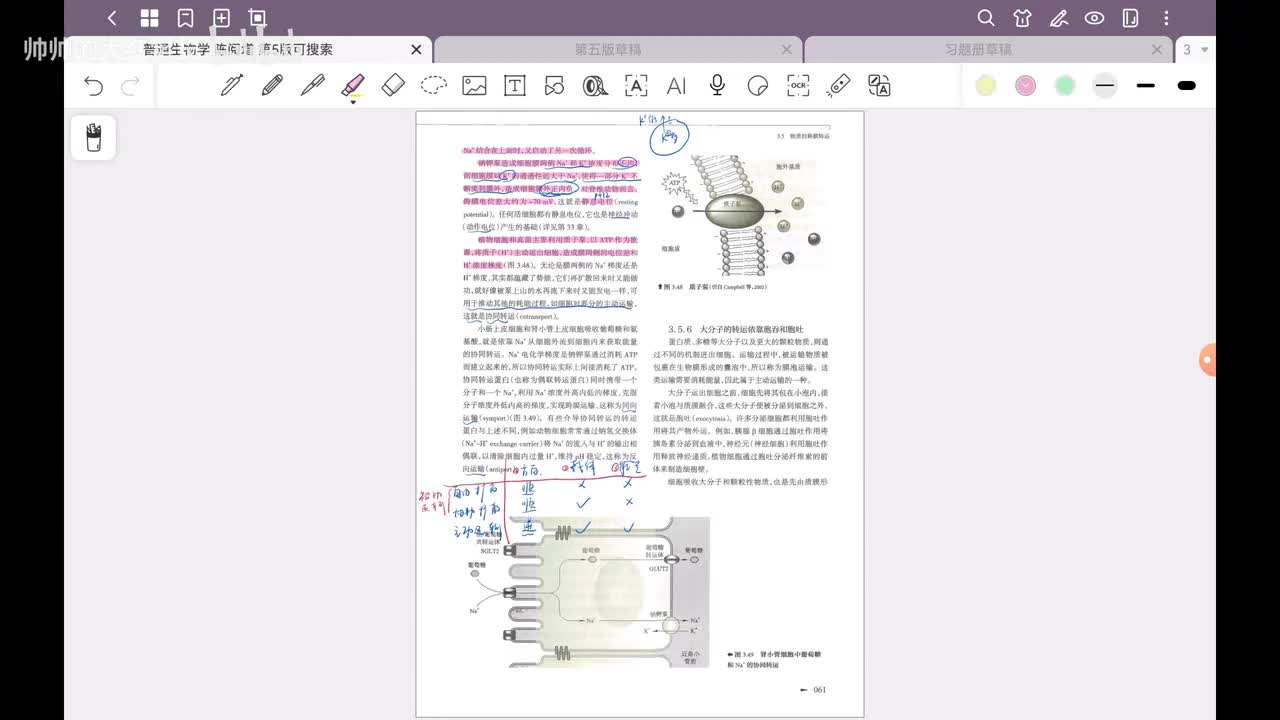
Task: Pick the pink highlighter color
Action: (x=1025, y=86)
